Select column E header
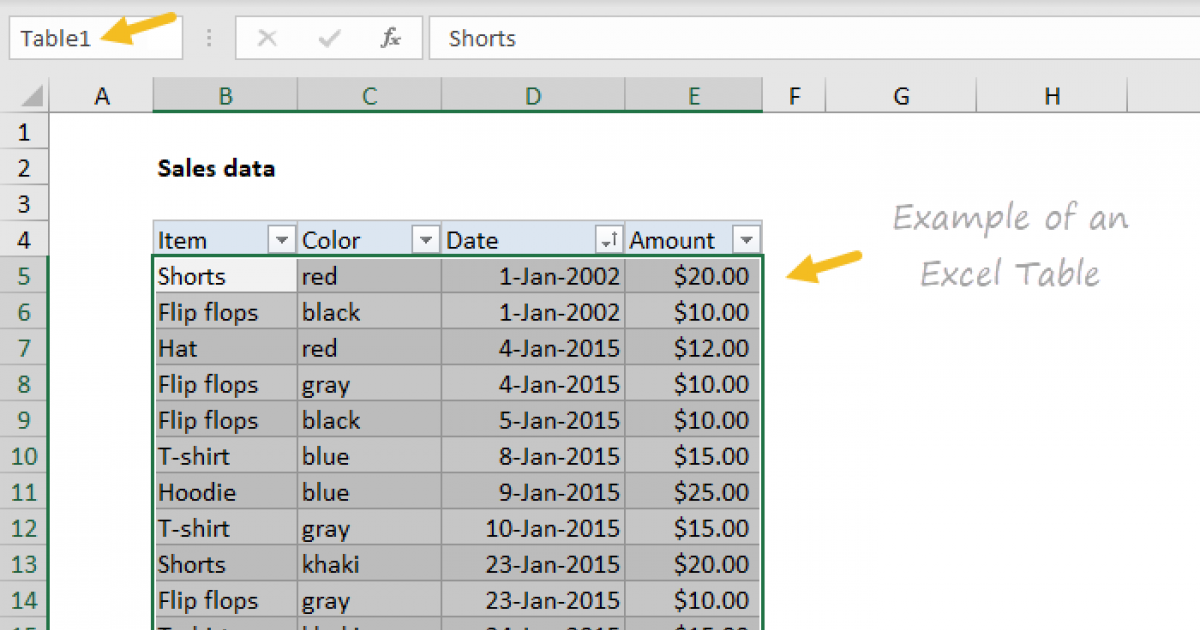 pyautogui.click(x=693, y=95)
